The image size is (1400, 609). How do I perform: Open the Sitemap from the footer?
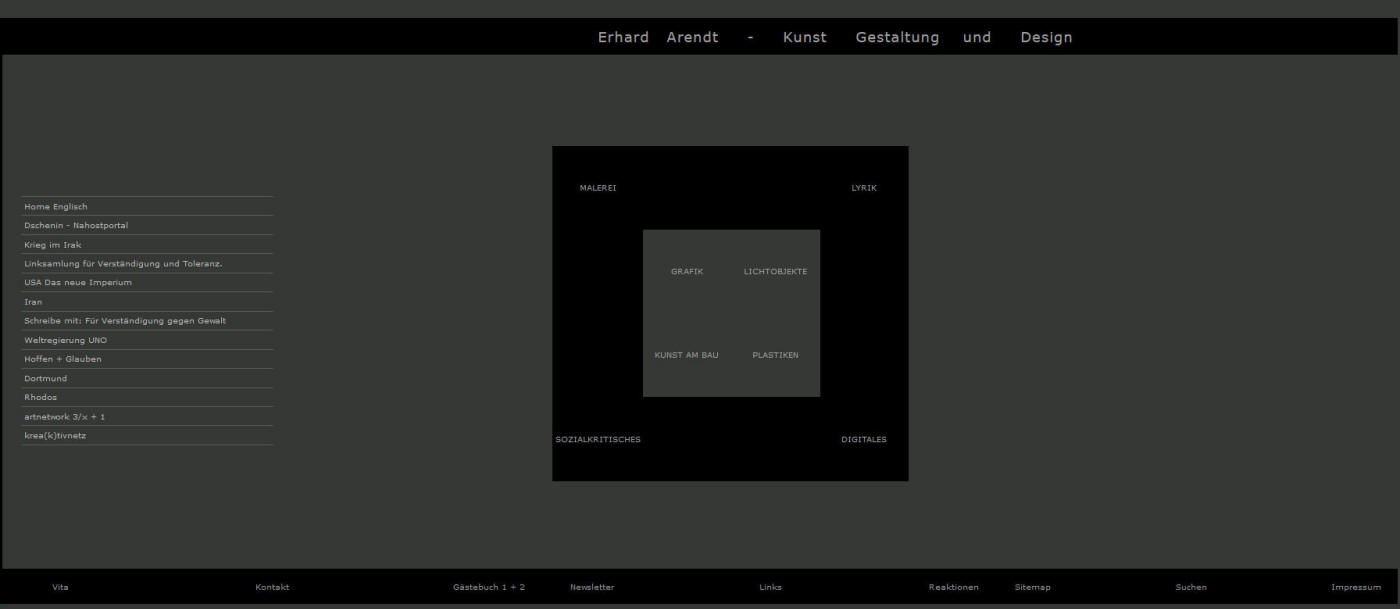(x=1032, y=587)
